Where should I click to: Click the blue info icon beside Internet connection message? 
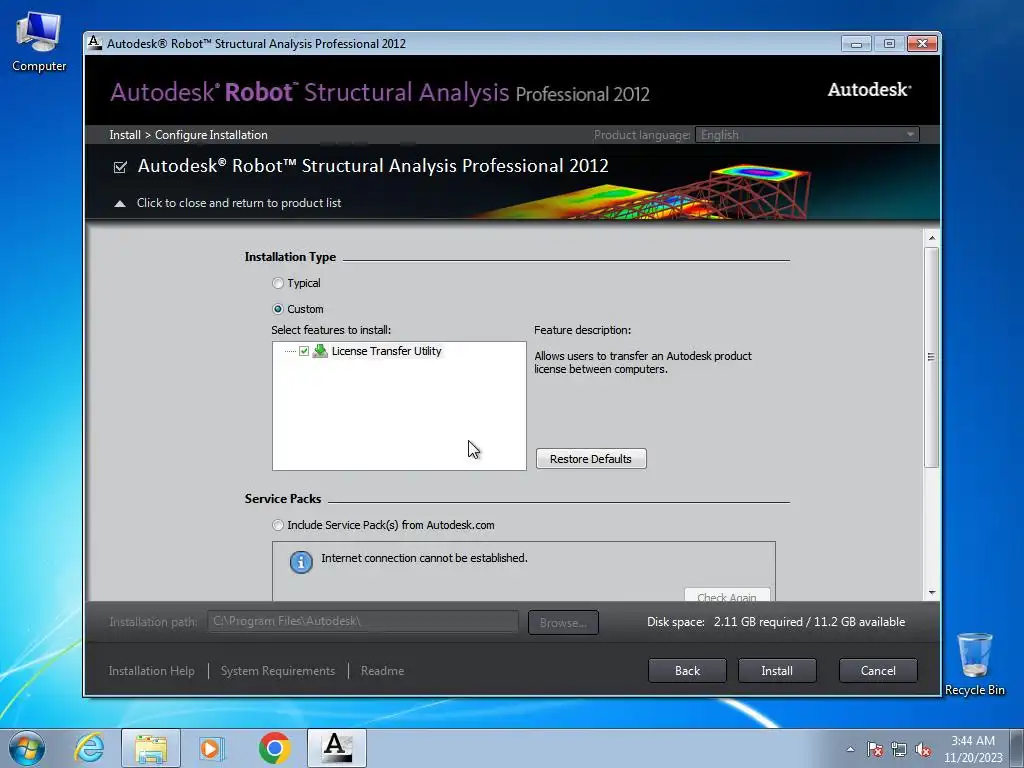pyautogui.click(x=301, y=562)
